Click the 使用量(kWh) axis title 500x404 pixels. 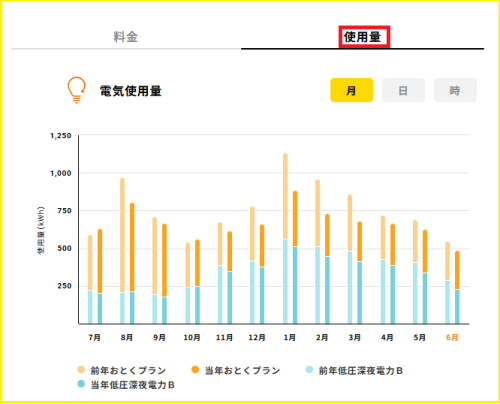pyautogui.click(x=41, y=230)
